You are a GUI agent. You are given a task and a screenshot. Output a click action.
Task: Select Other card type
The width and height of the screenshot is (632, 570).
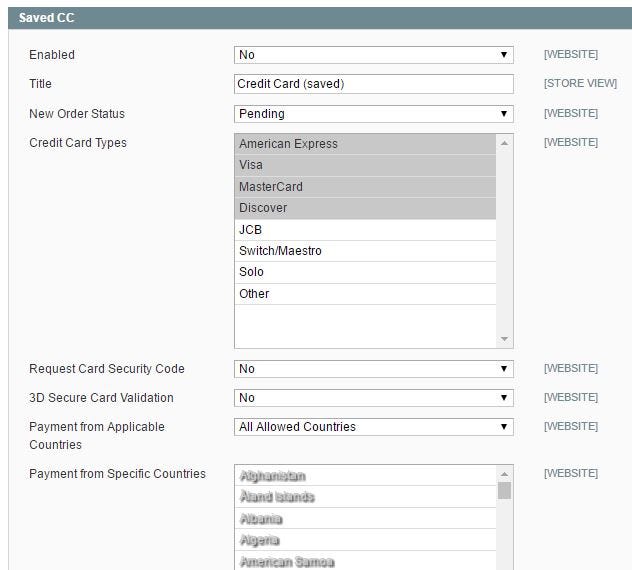[365, 294]
